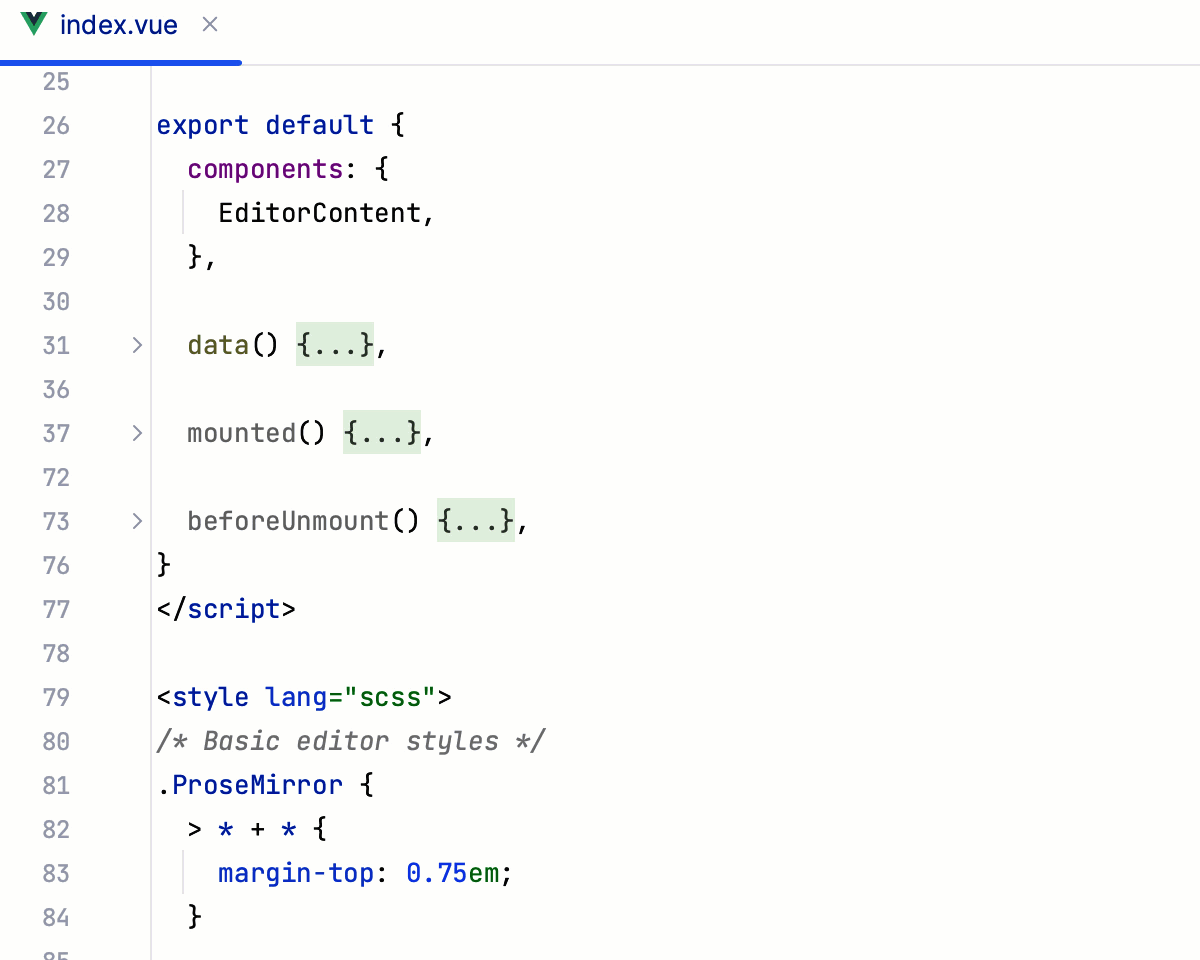This screenshot has width=1200, height=960.
Task: Click the unfold arrow at line 73
Action: pos(136,521)
